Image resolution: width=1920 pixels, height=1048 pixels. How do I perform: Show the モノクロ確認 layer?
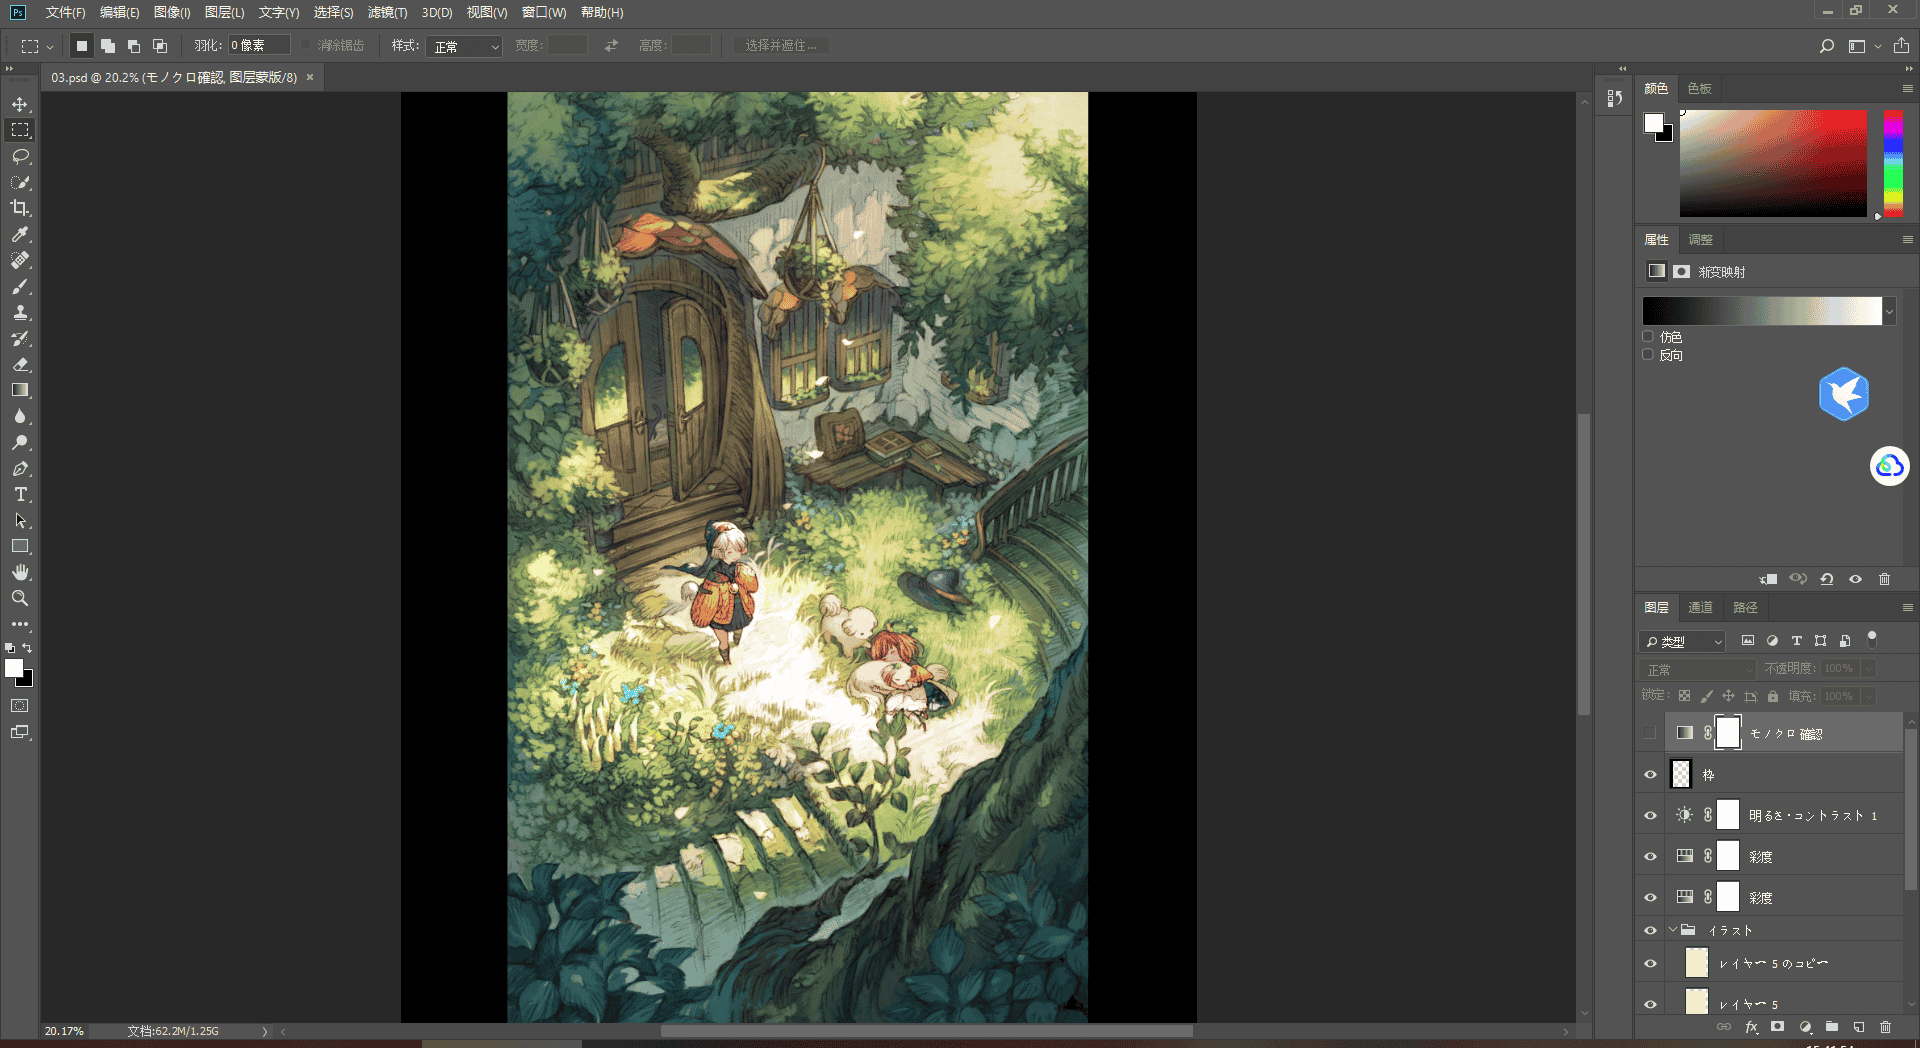(1650, 733)
